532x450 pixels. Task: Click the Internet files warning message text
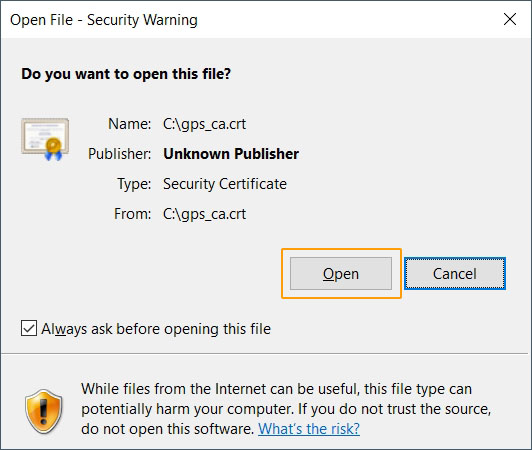[x=286, y=409]
